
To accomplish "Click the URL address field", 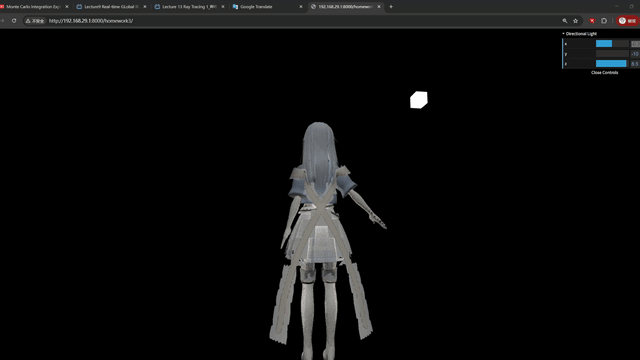I will 302,21.
